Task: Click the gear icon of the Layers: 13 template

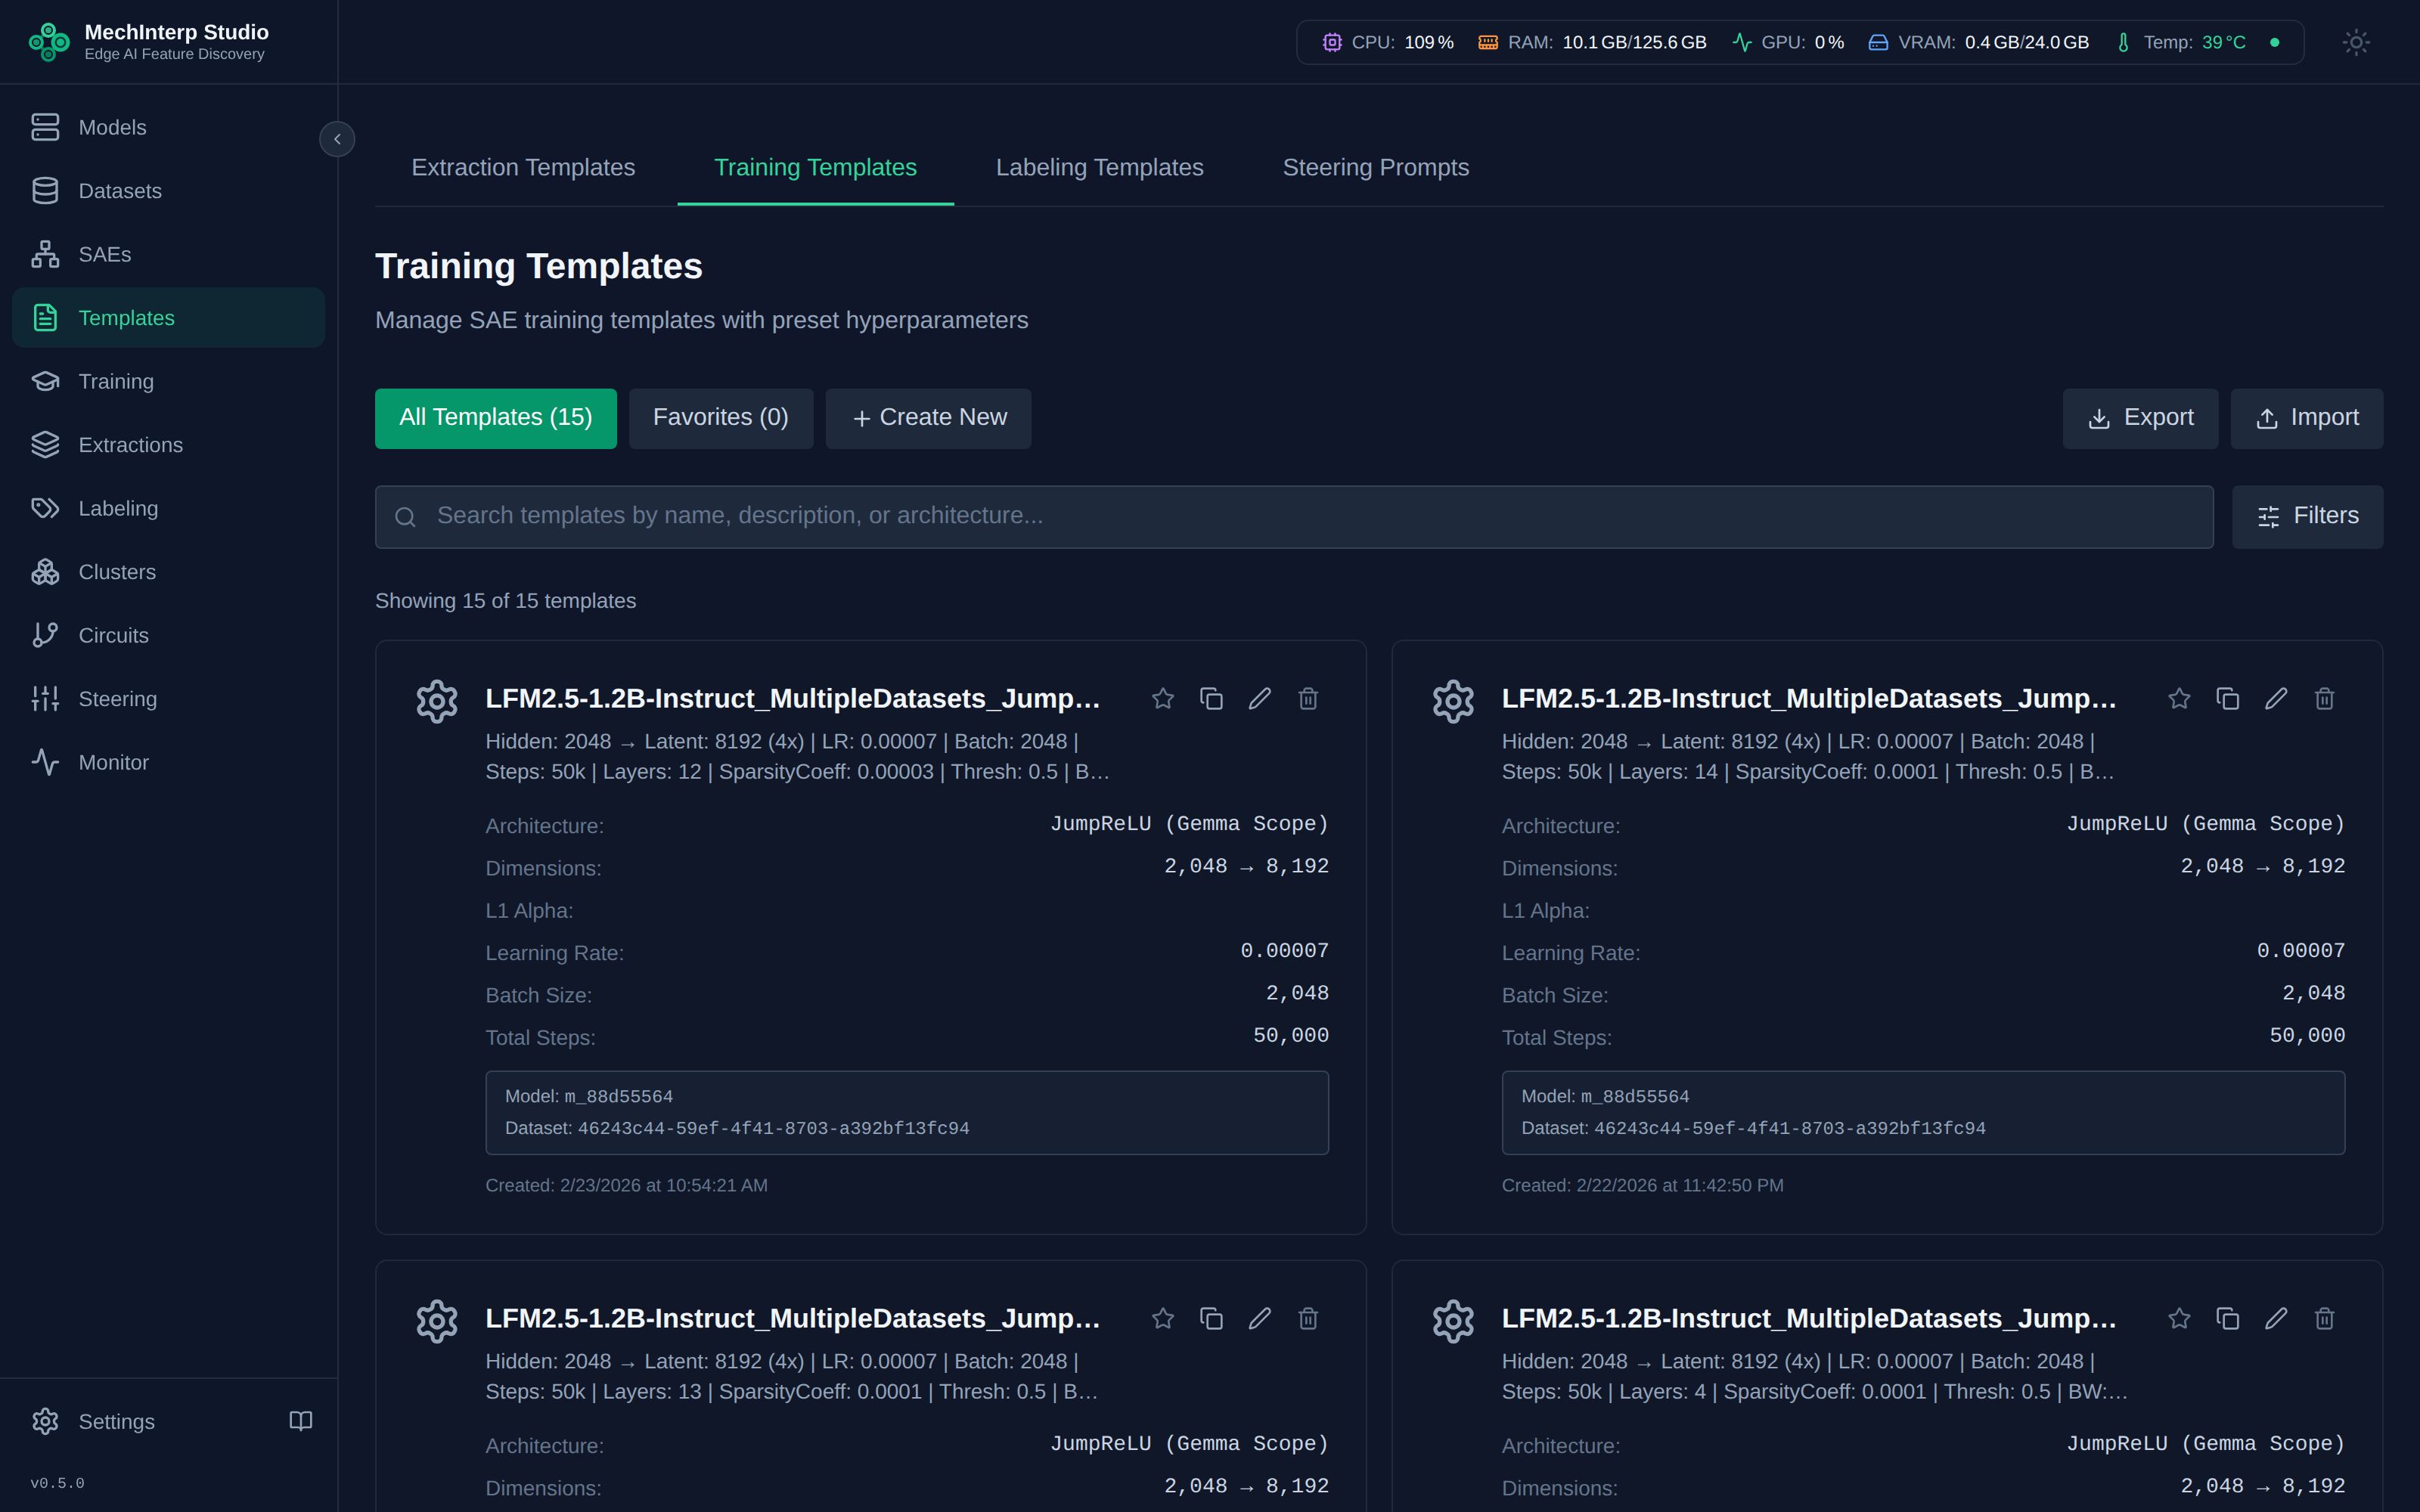Action: [437, 1321]
